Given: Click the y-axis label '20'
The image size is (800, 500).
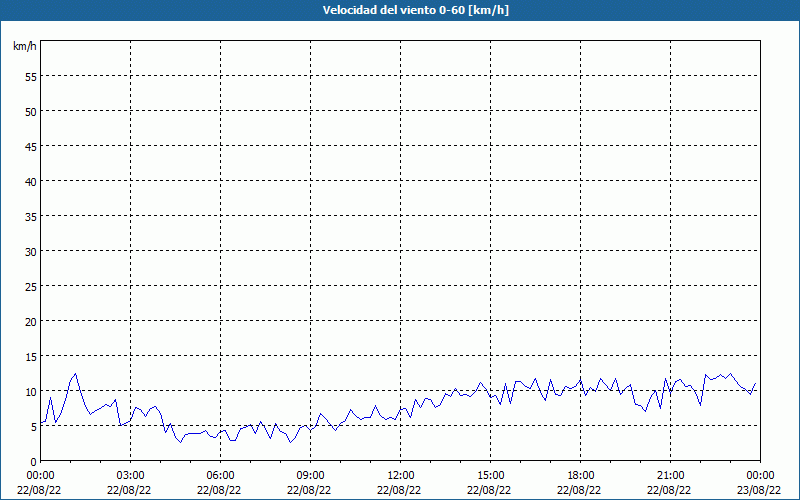Looking at the screenshot, I should click(x=31, y=321).
